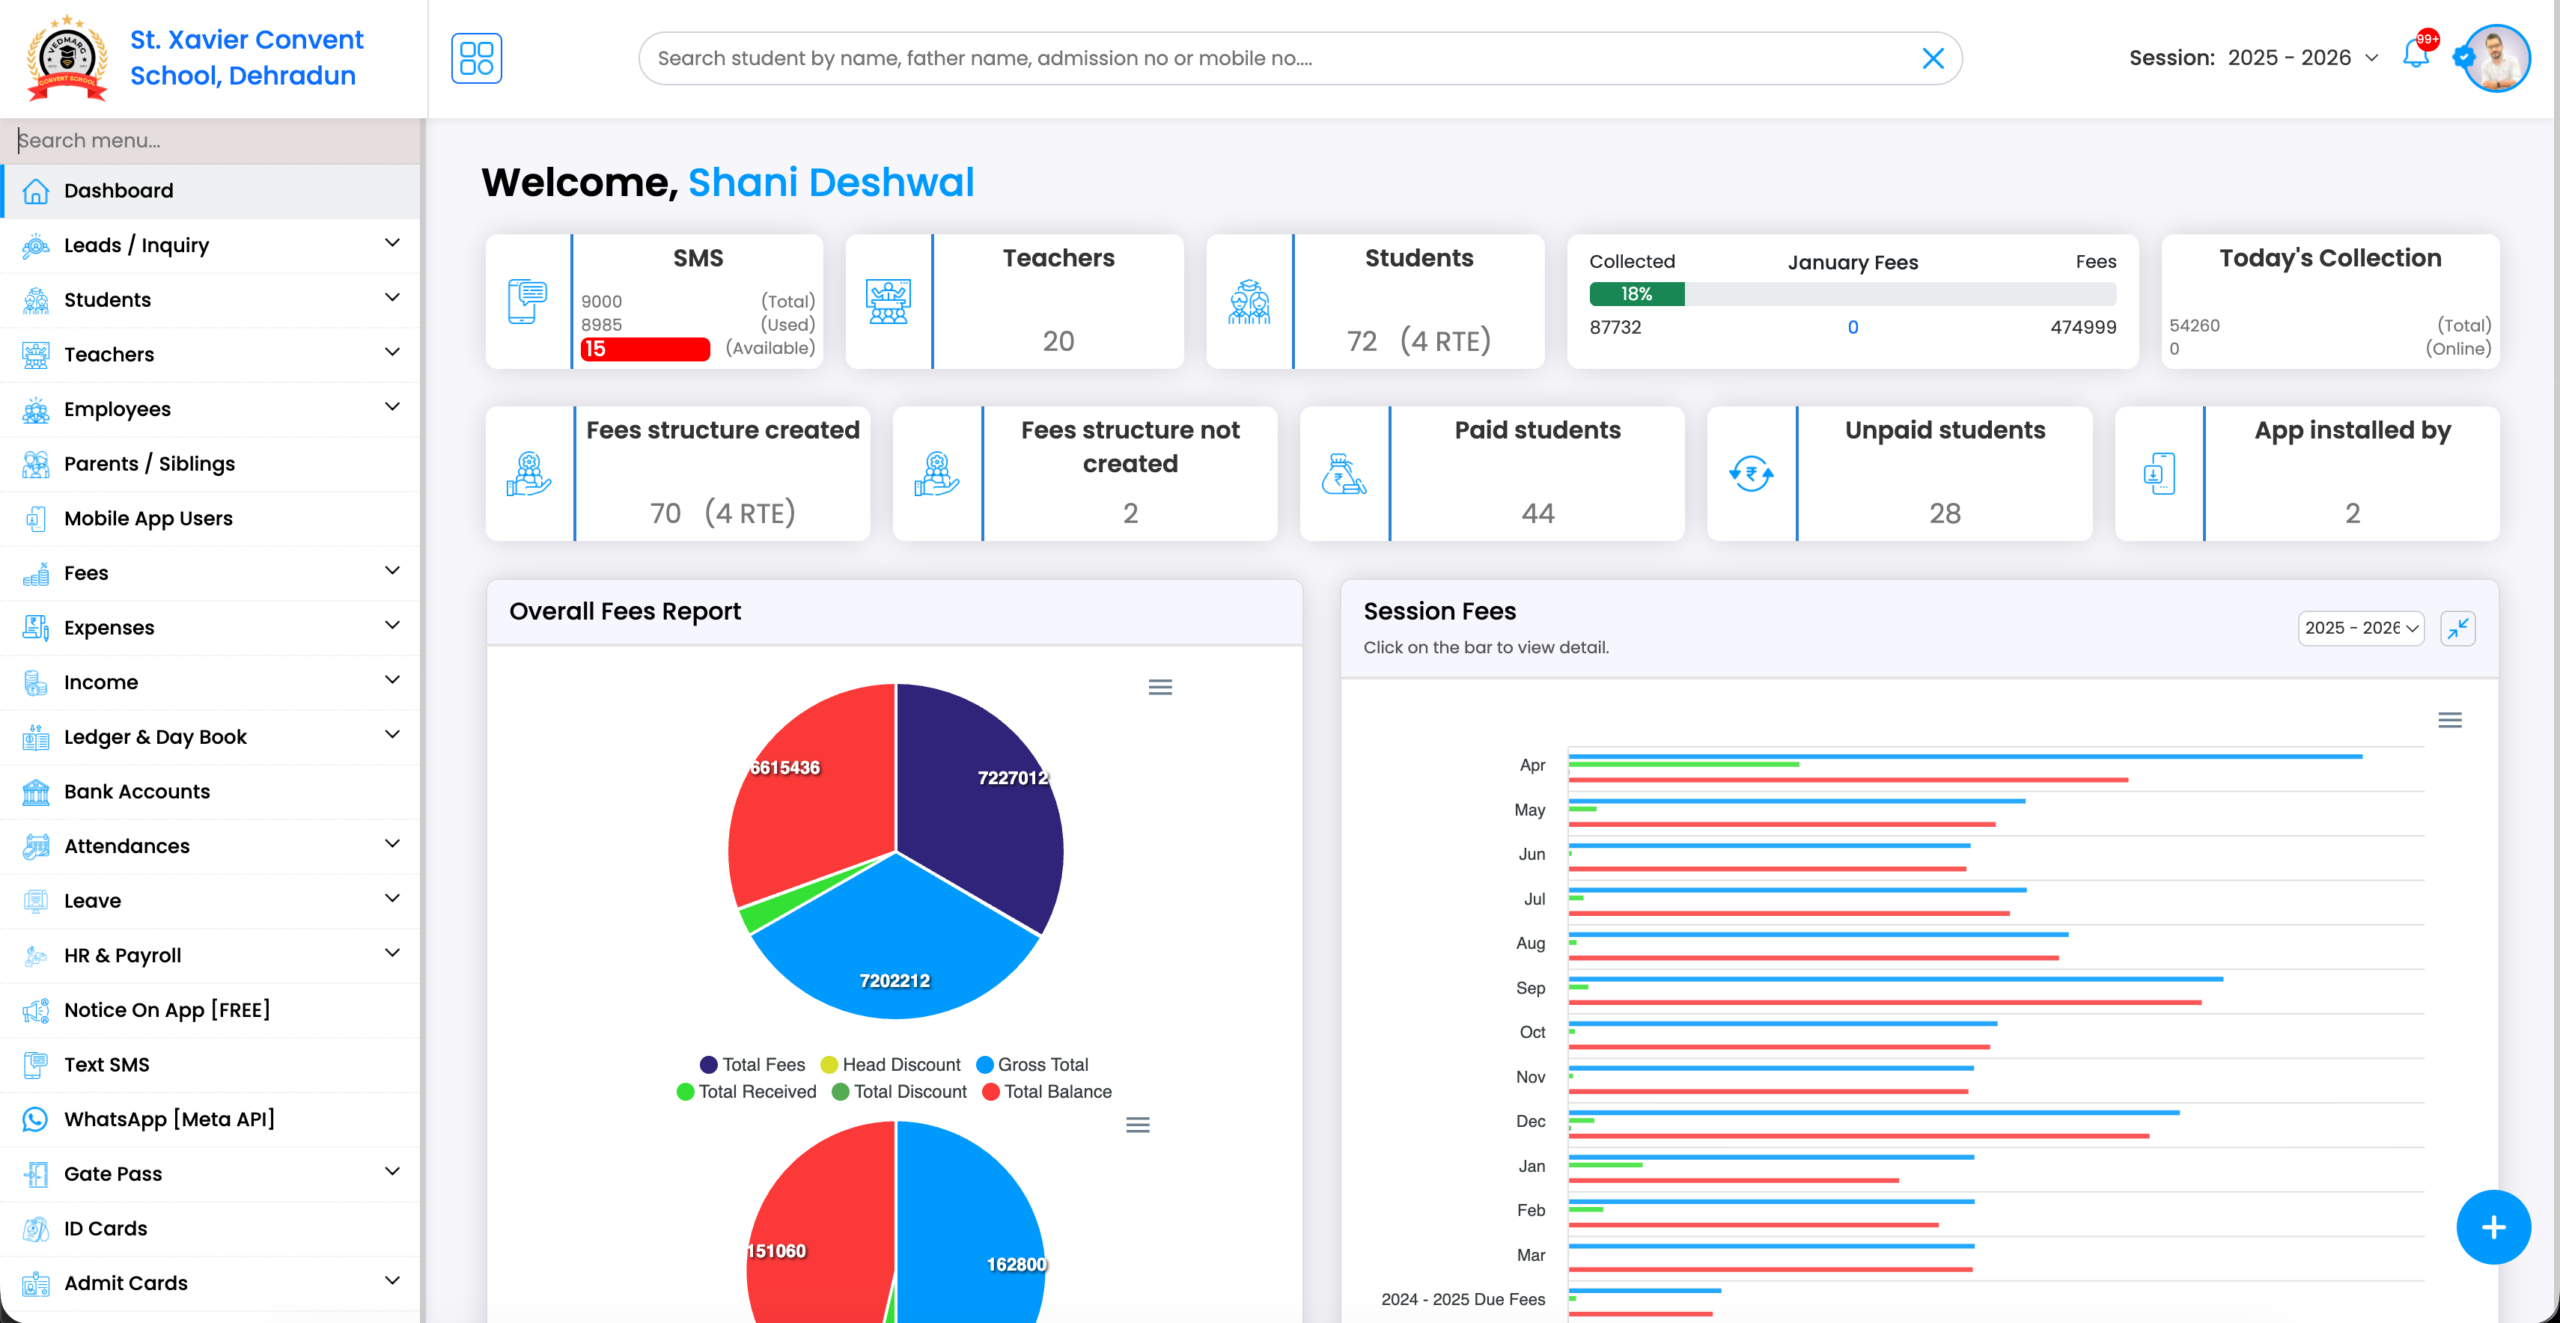Open the Session Fees year dropdown

pos(2360,628)
